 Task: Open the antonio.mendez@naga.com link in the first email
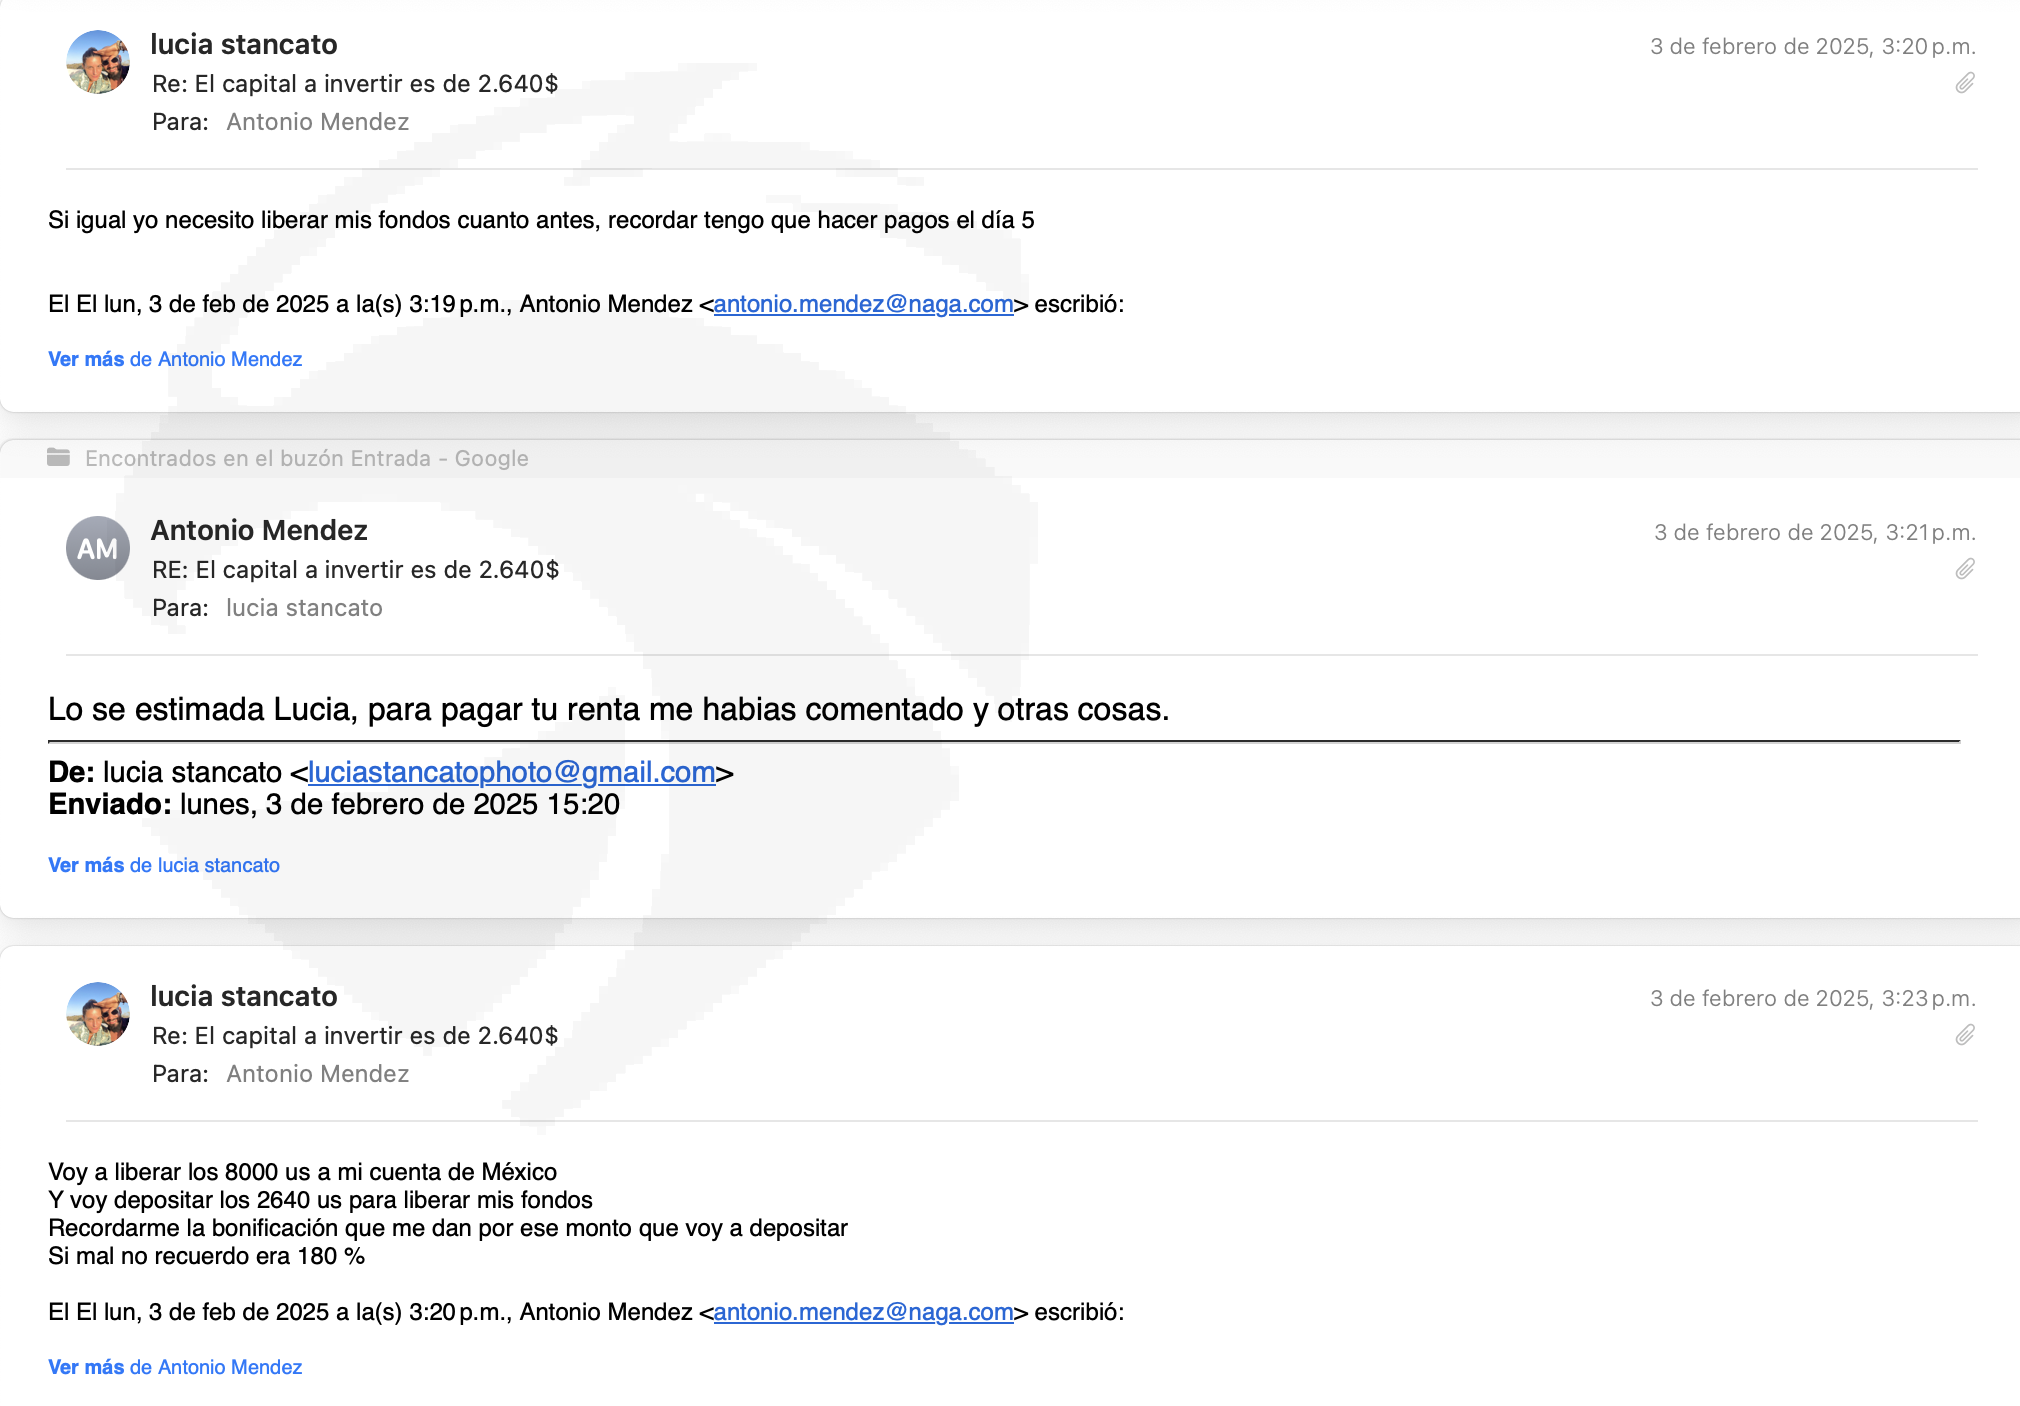(863, 304)
